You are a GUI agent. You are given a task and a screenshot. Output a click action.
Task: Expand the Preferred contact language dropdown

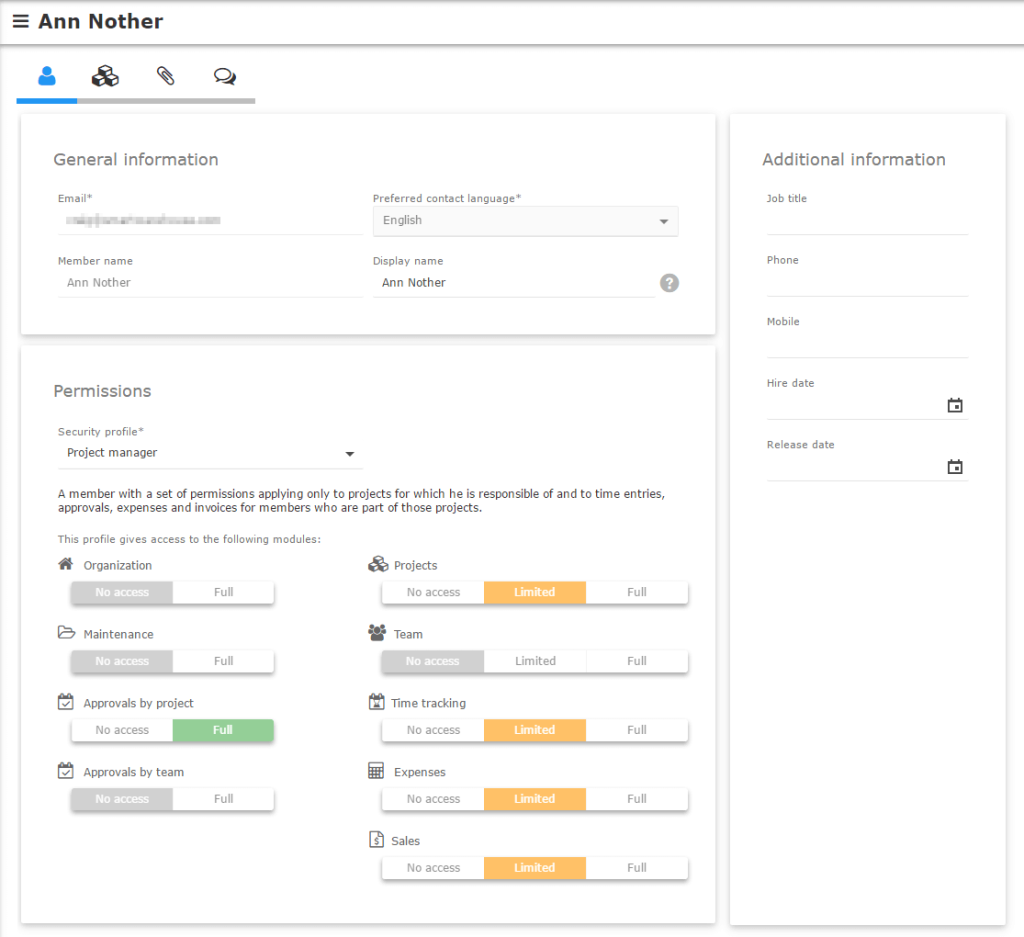click(x=525, y=221)
